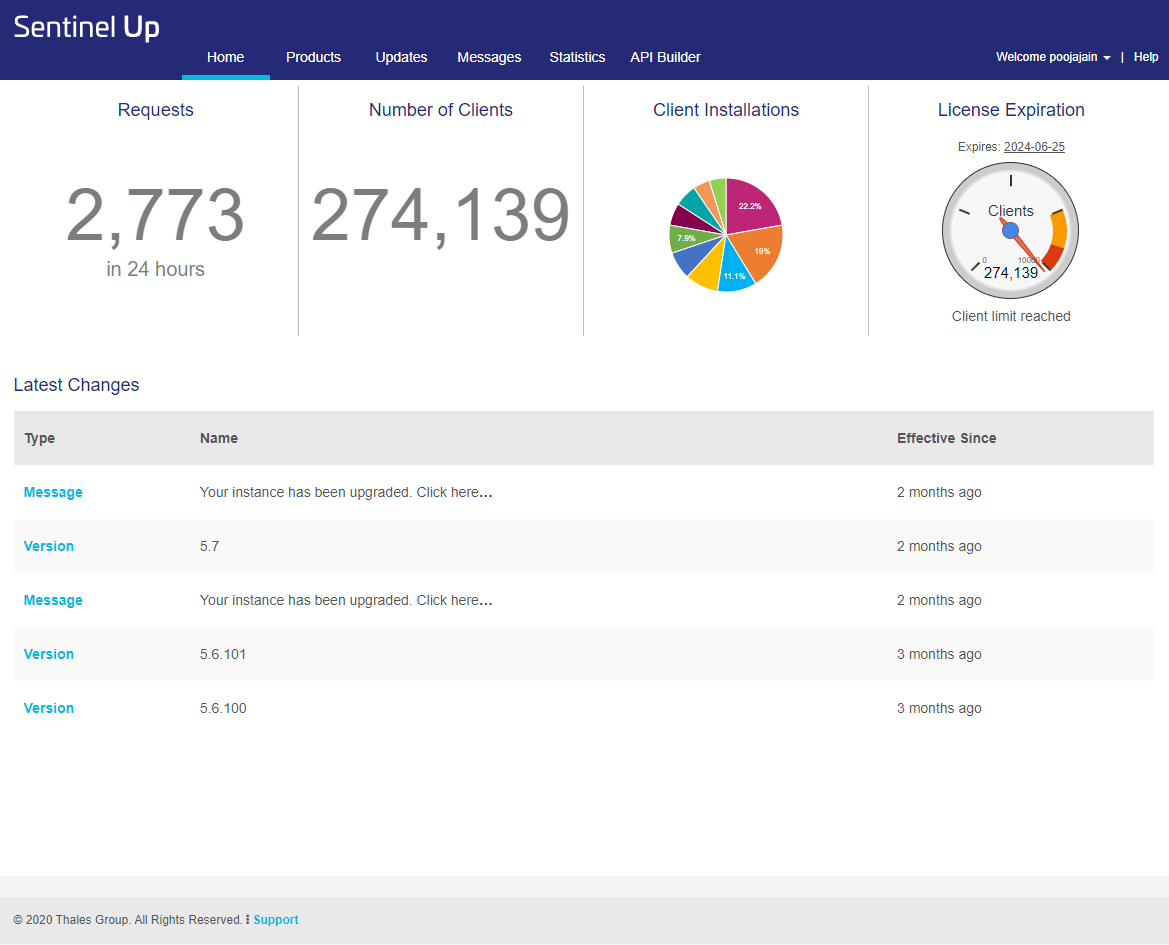Viewport: 1169px width, 945px height.
Task: Switch to the Updates tab
Action: point(401,57)
